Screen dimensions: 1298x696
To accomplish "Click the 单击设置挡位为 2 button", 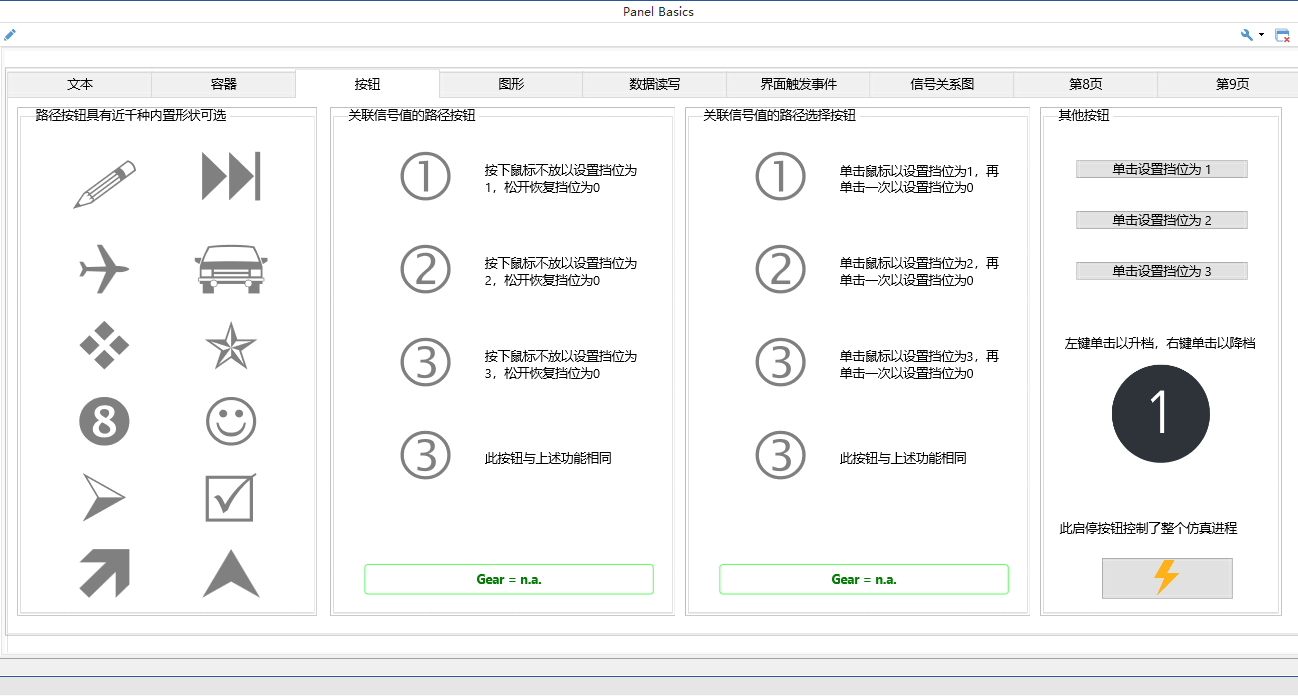I will pos(1162,220).
